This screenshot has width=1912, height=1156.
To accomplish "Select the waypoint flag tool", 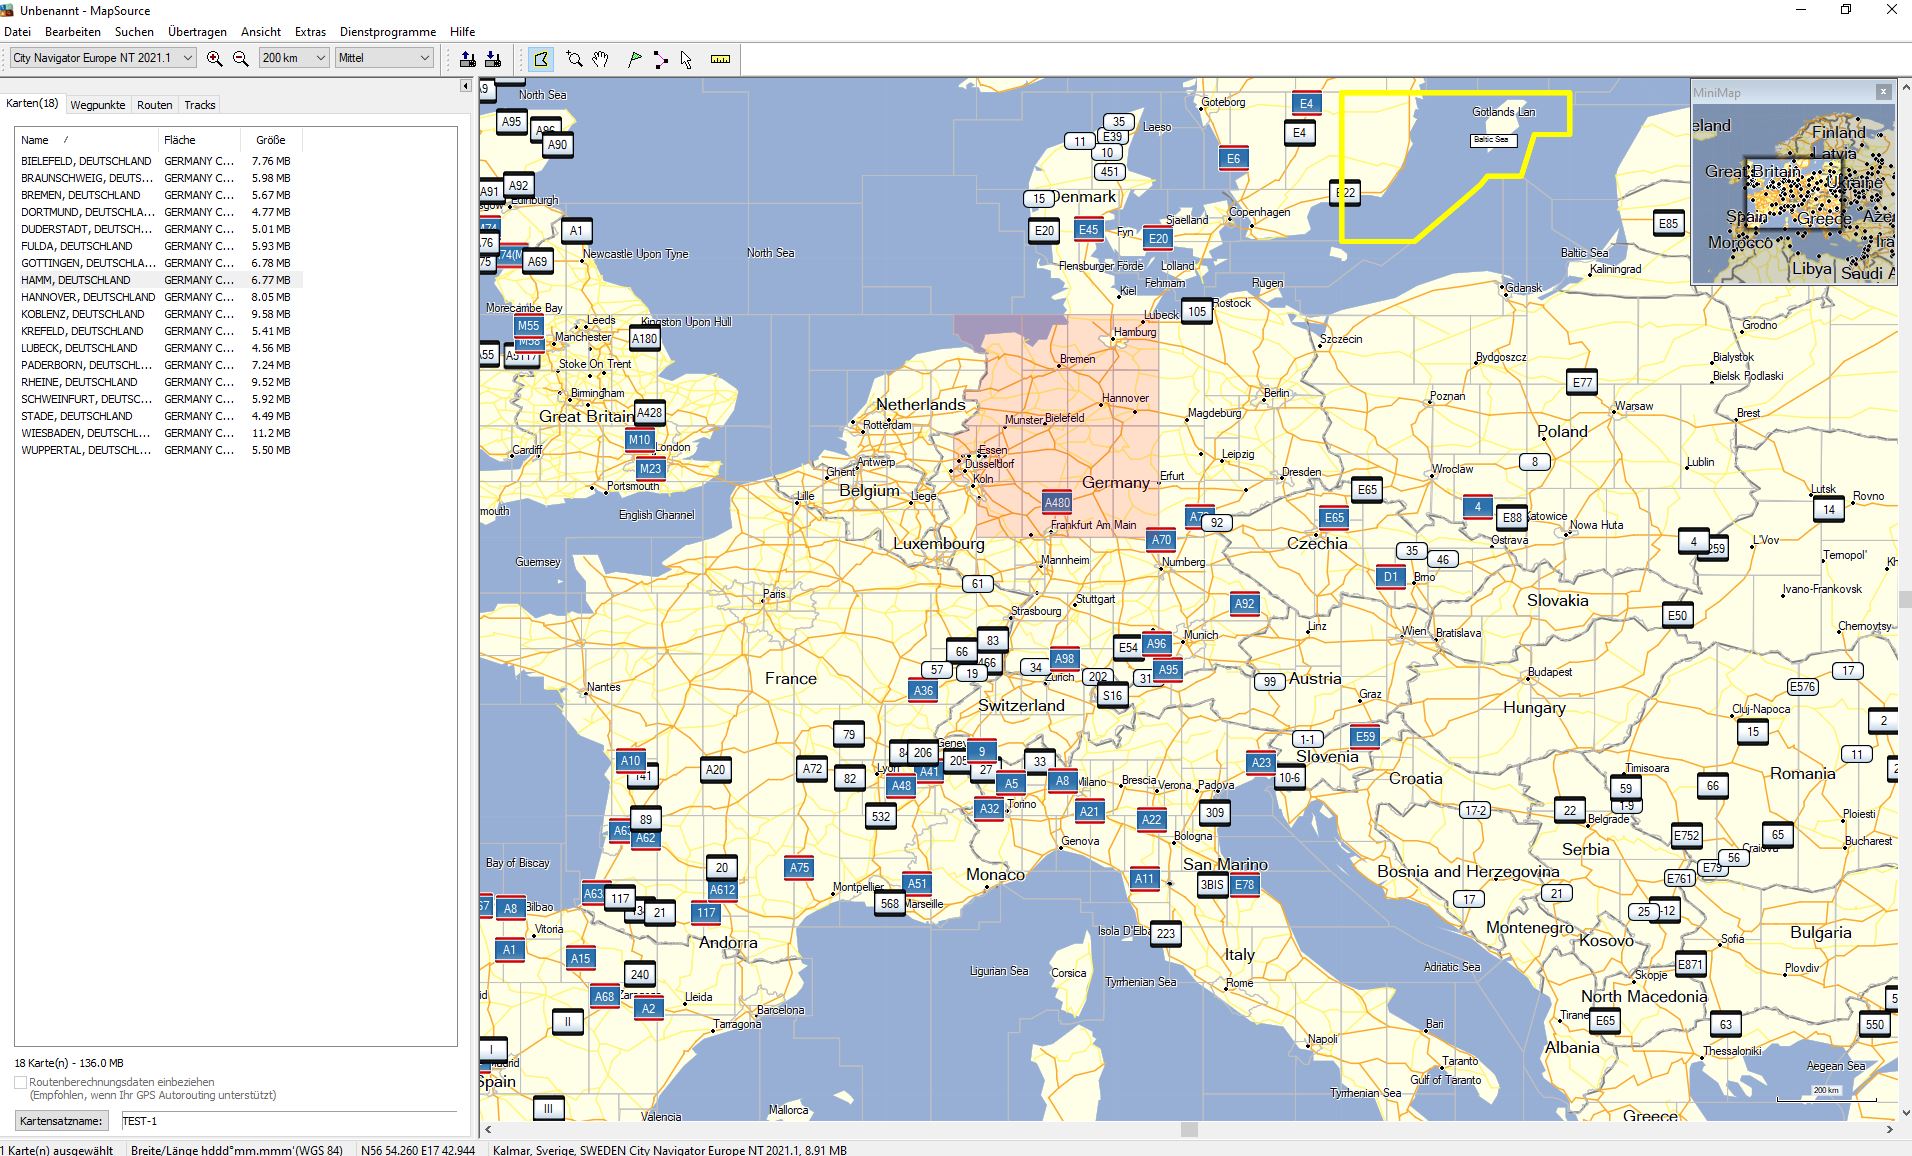I will pyautogui.click(x=634, y=59).
